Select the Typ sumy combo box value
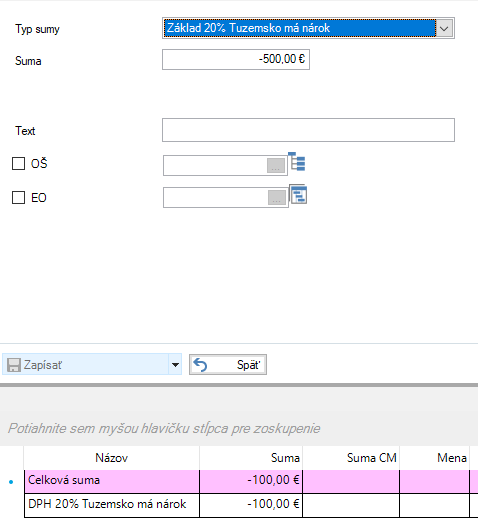This screenshot has width=478, height=531. pos(300,28)
